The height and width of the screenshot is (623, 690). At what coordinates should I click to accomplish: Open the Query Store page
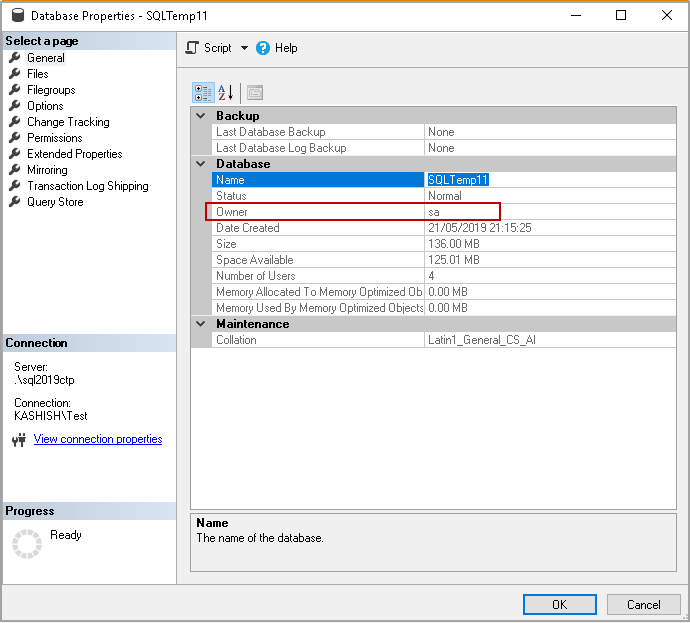(55, 202)
